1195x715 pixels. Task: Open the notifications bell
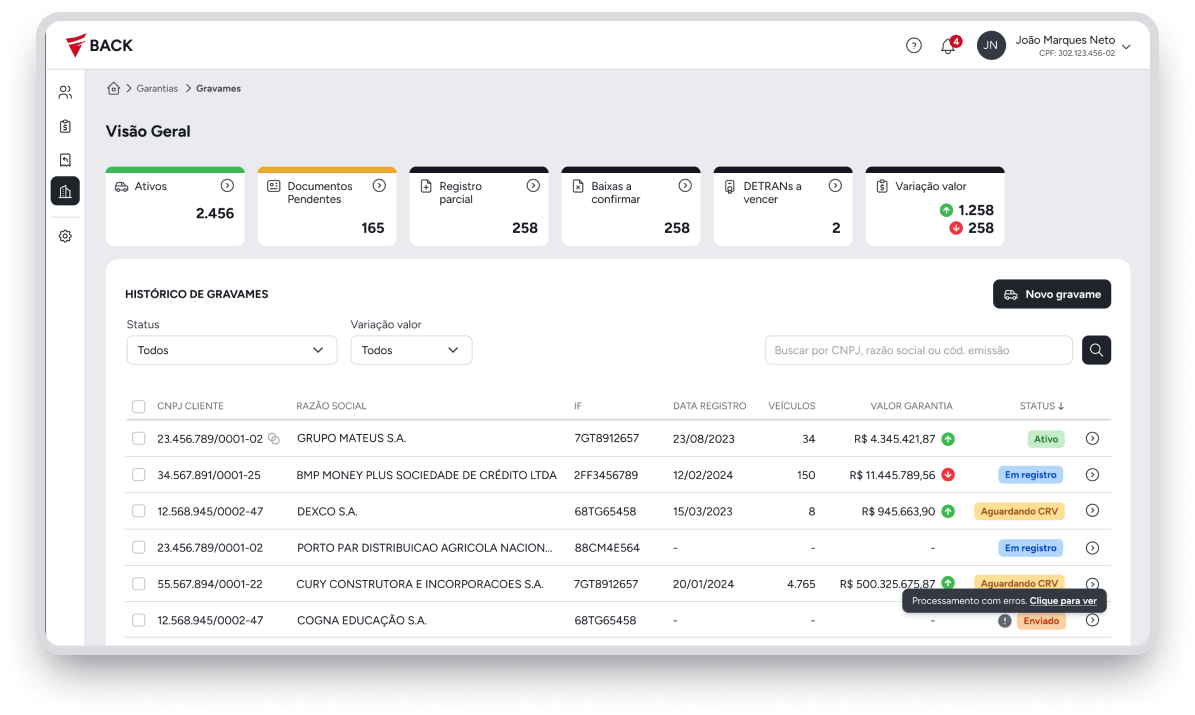(x=947, y=46)
